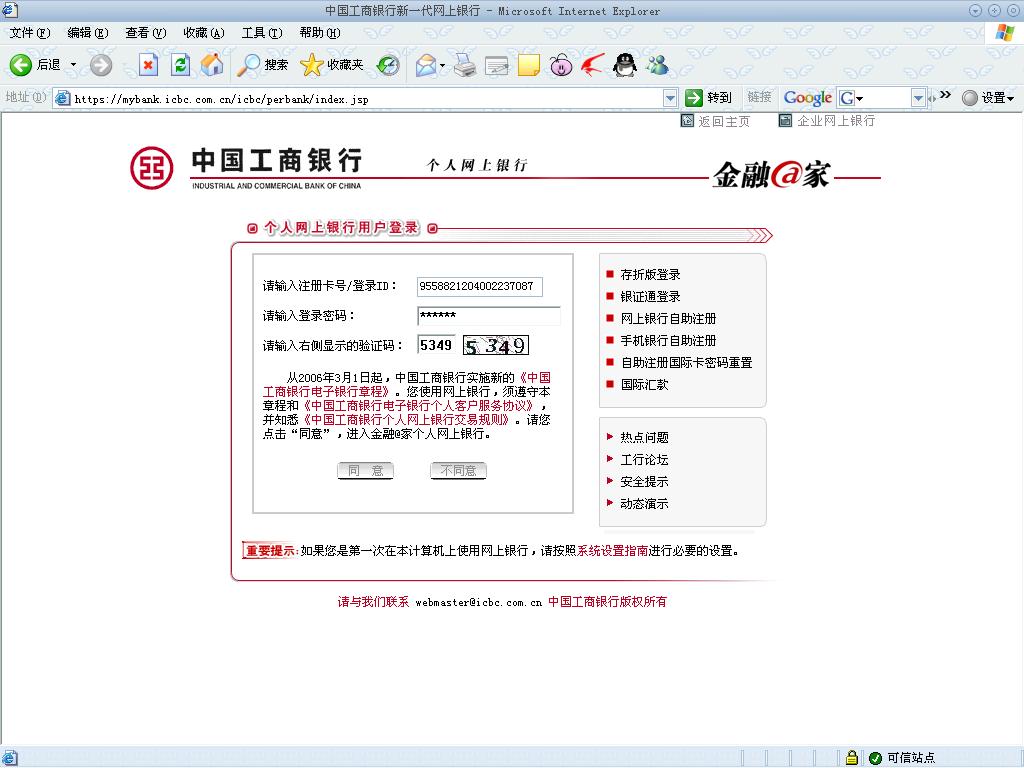Open the 帮助 menu
Viewport: 1024px width, 768px height.
tap(320, 33)
